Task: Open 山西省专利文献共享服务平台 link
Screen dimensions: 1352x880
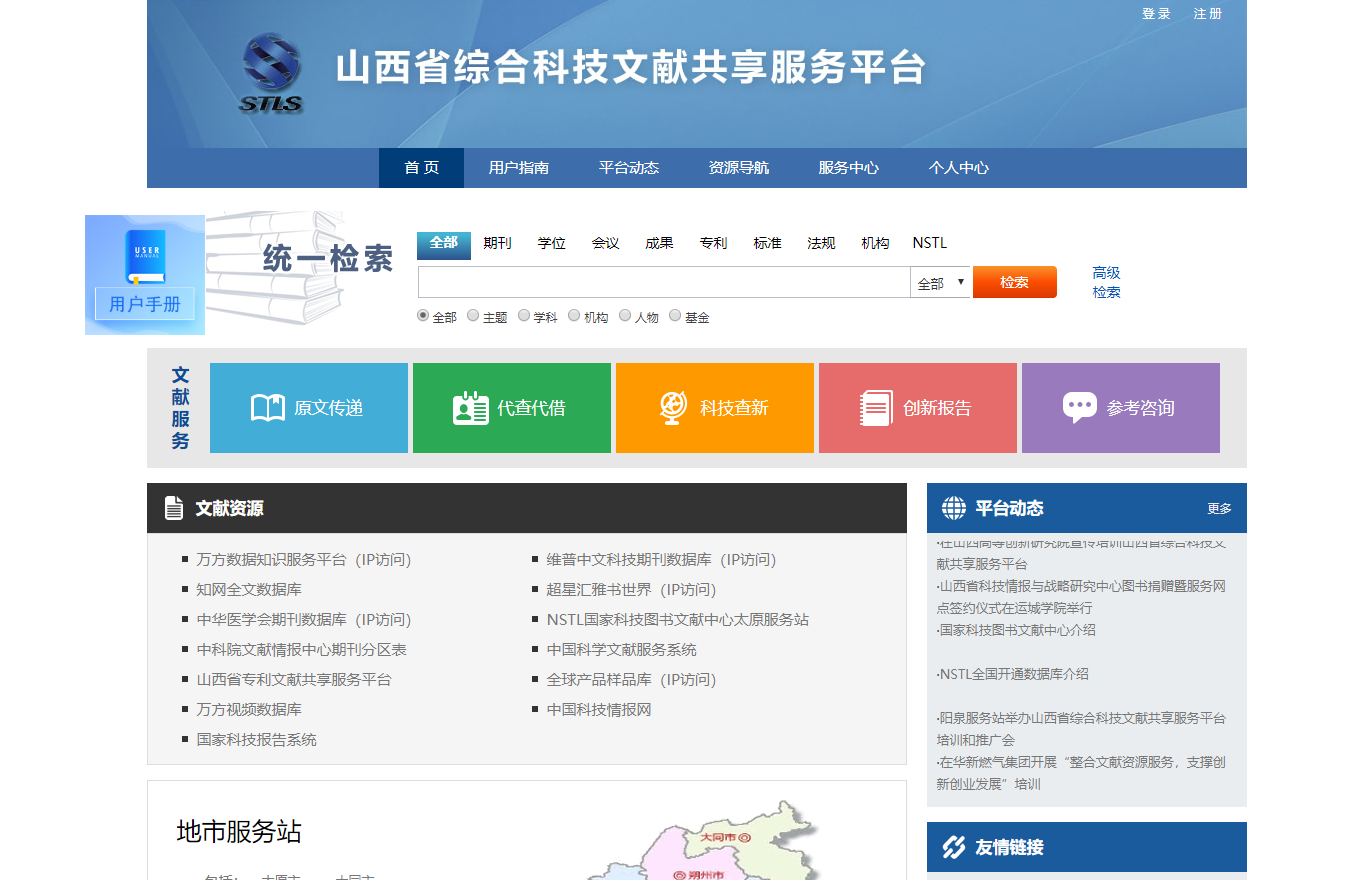Action: tap(294, 680)
